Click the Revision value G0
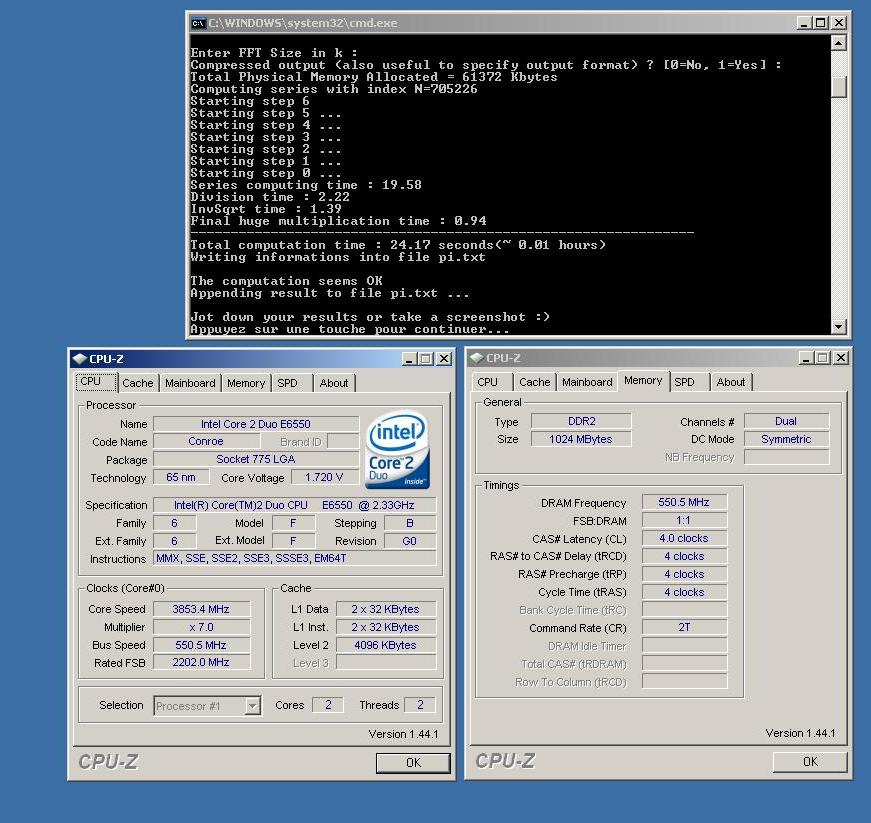Viewport: 871px width, 823px height. (410, 540)
